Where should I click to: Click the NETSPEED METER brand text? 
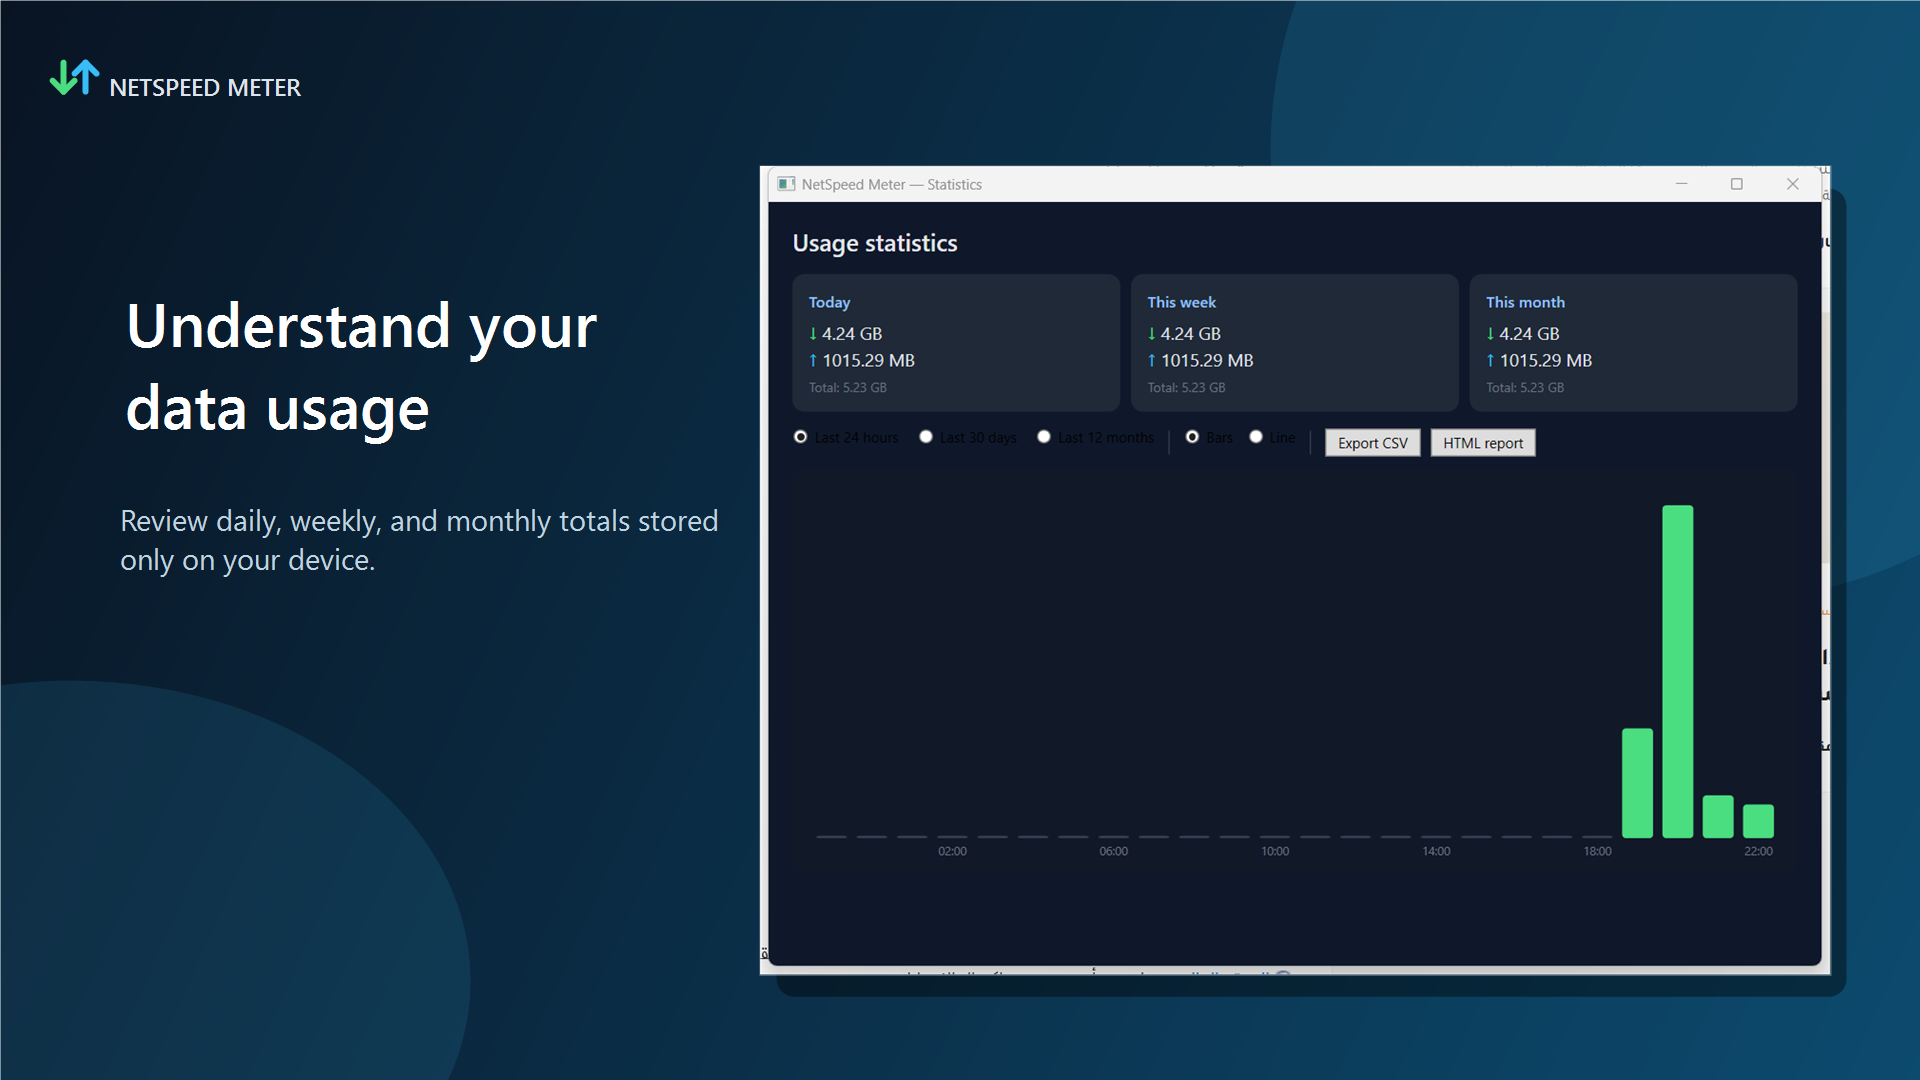tap(205, 88)
